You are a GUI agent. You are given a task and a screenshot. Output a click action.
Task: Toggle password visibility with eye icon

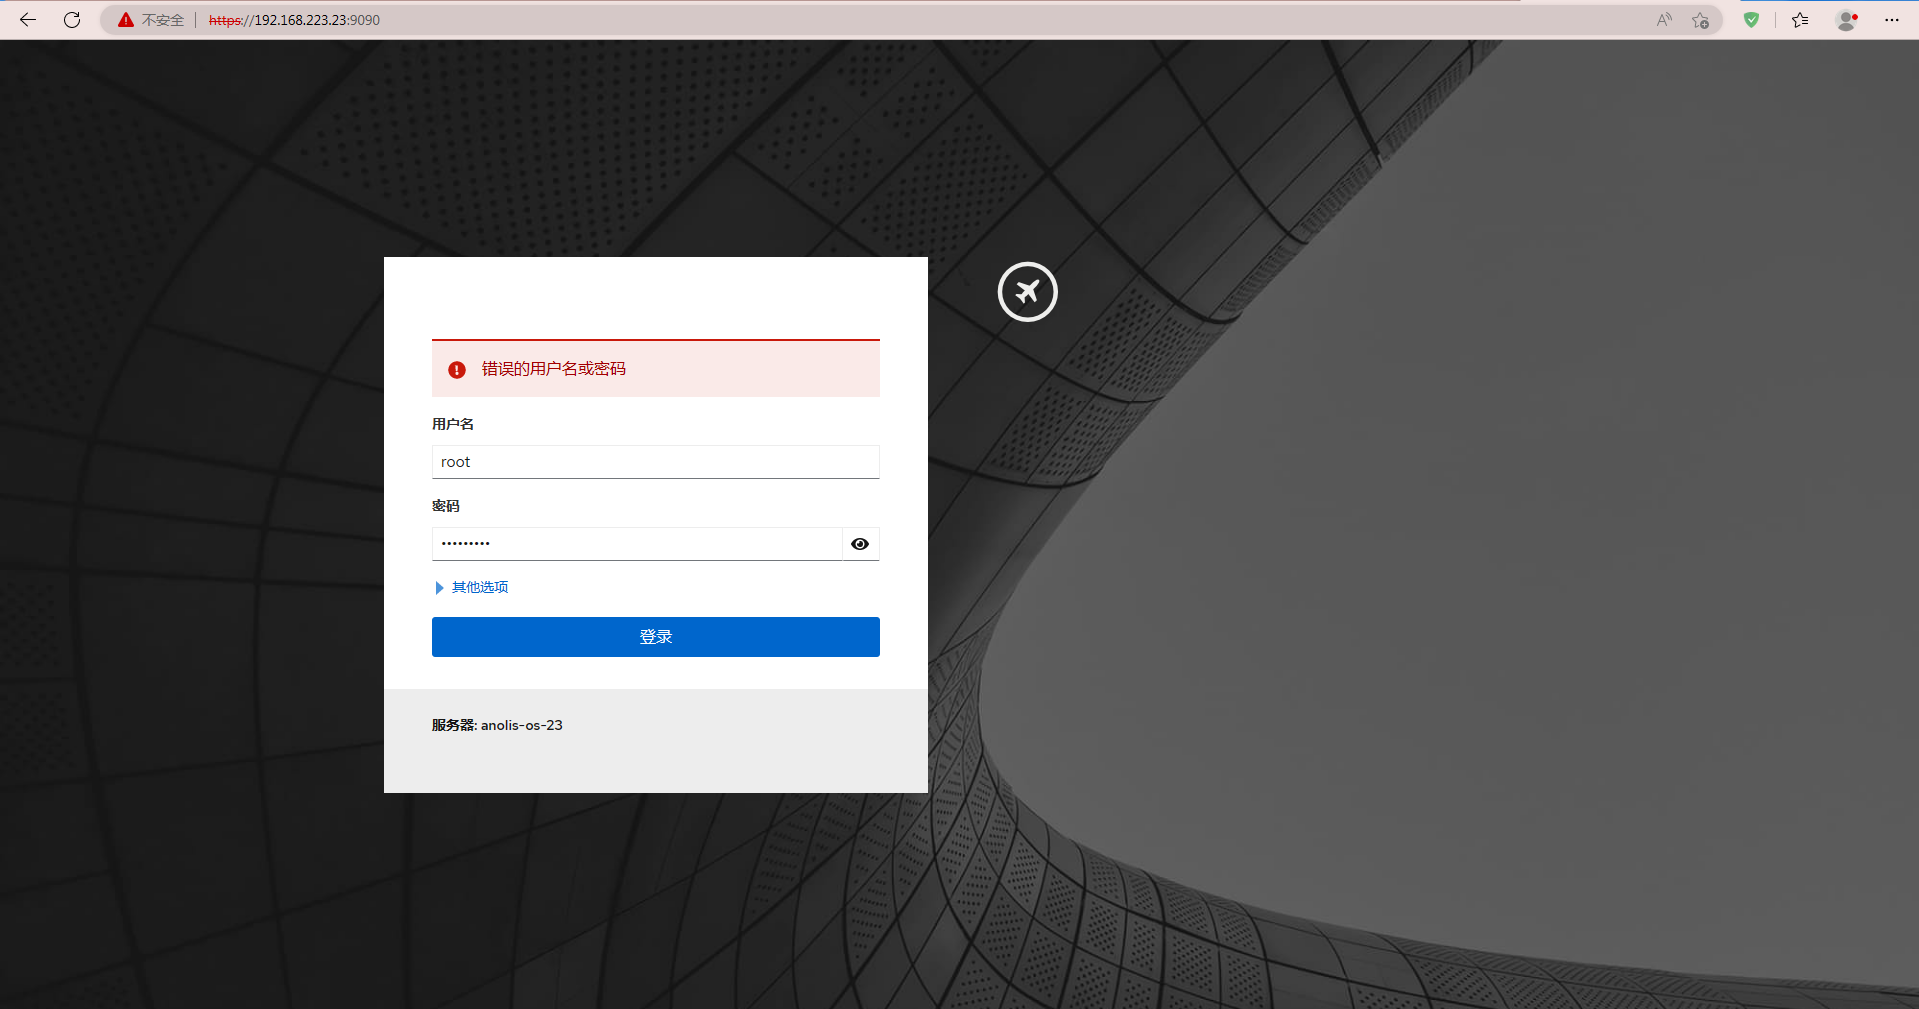860,544
